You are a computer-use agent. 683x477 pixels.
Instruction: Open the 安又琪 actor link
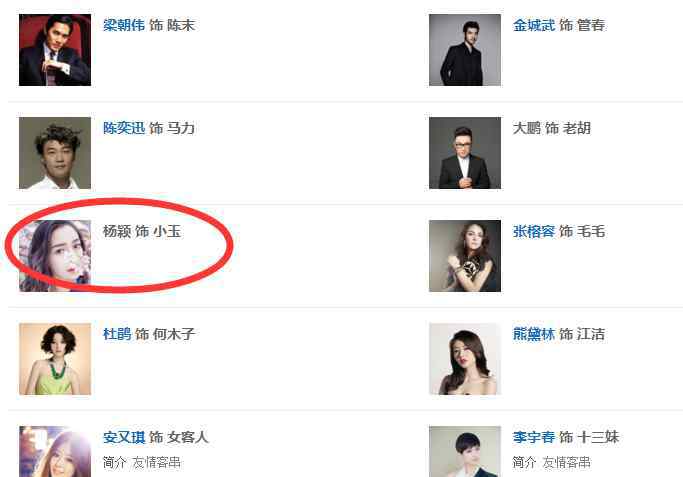tap(124, 437)
